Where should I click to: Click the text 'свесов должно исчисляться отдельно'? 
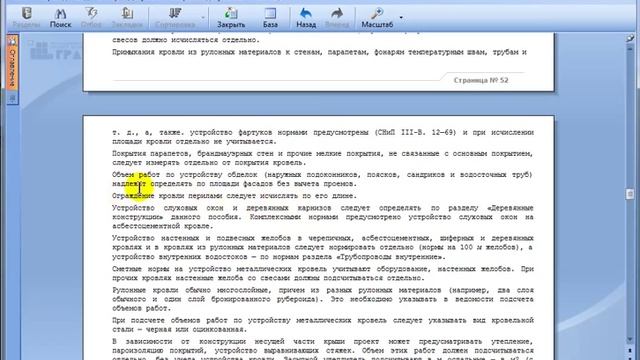(186, 40)
